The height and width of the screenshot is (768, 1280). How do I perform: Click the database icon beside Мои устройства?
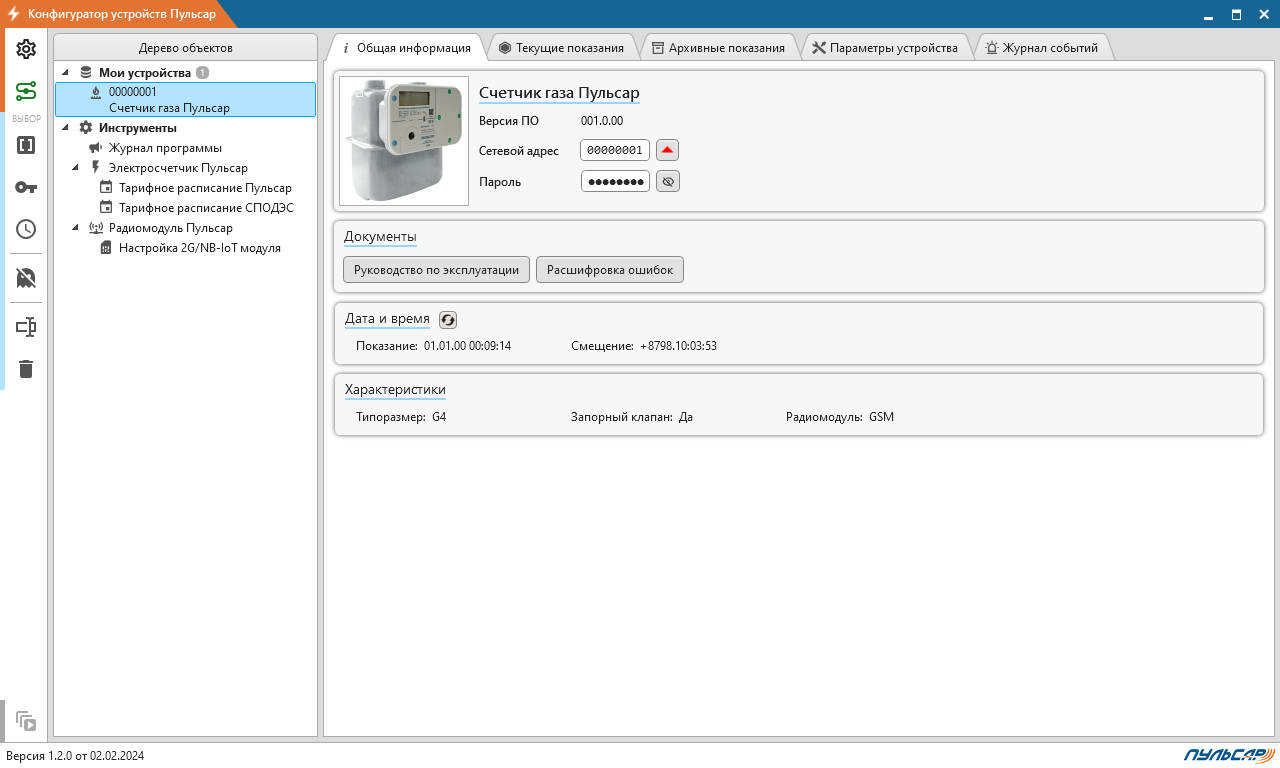(x=86, y=73)
